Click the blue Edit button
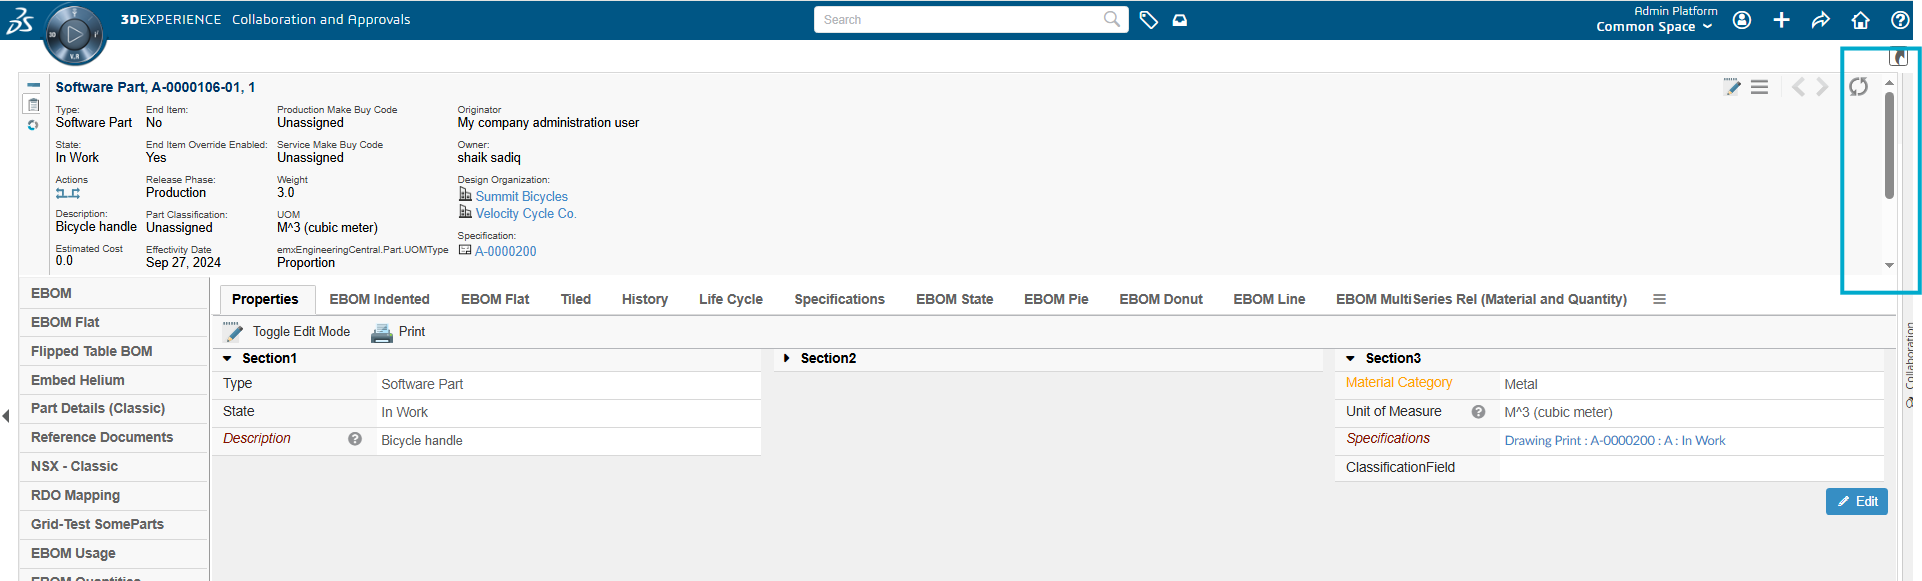 1857,501
